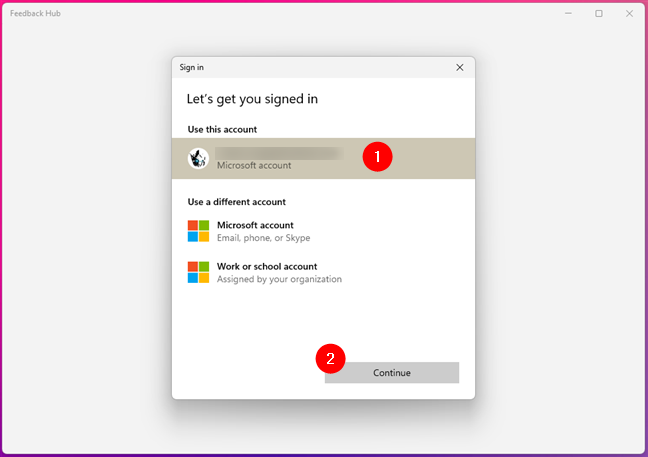The height and width of the screenshot is (457, 648).
Task: Select the existing Microsoft account row
Action: coord(323,159)
